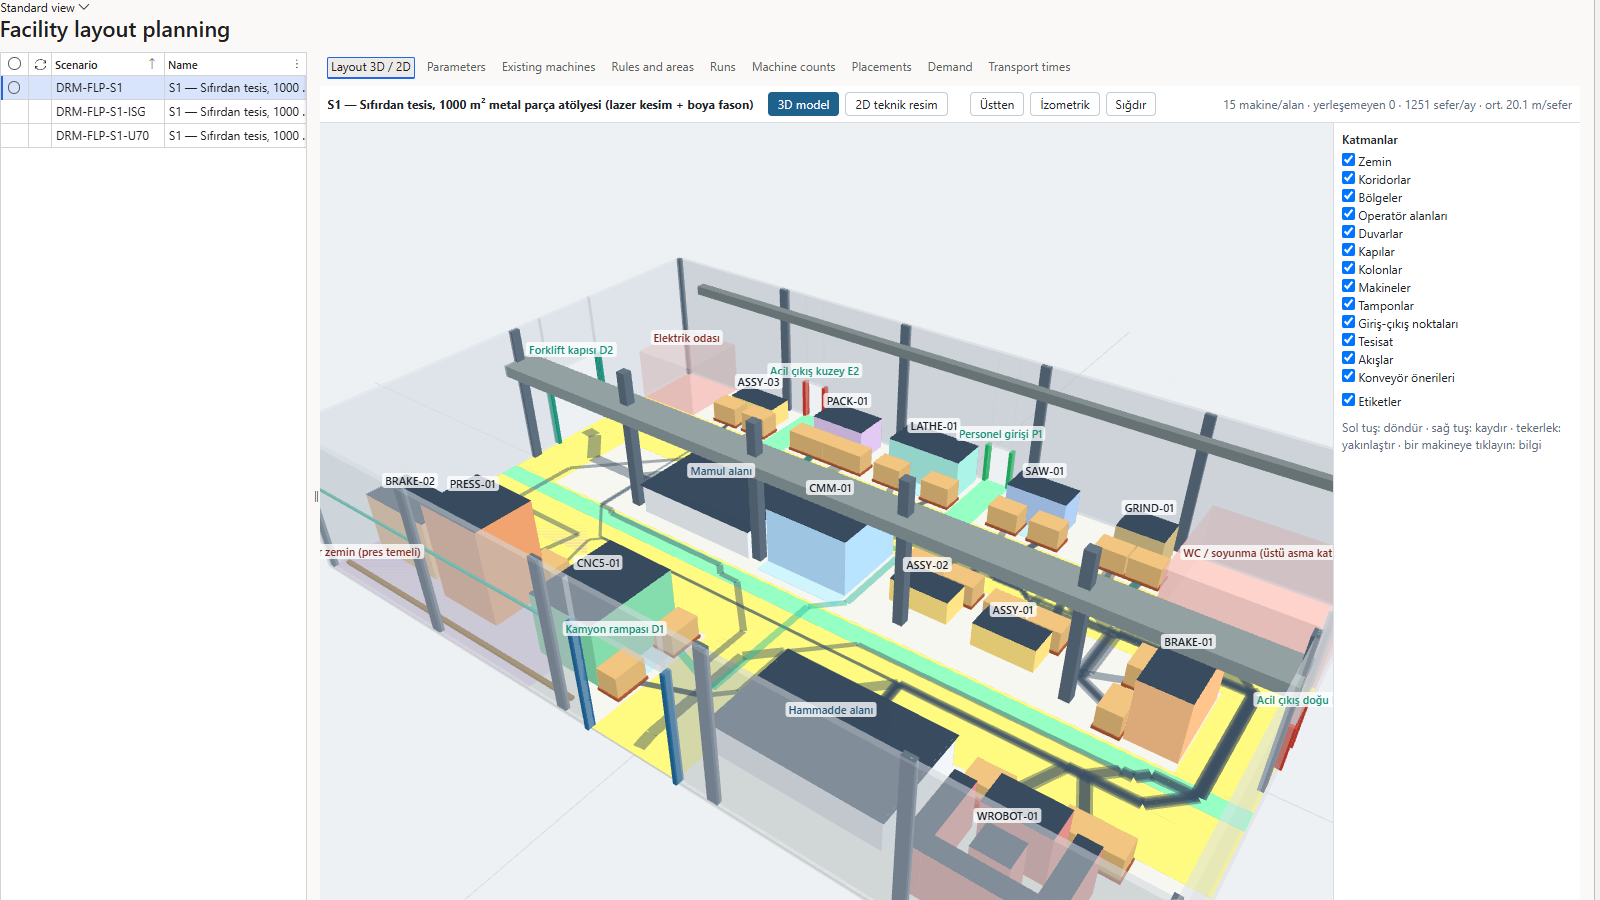Select the DRM-FLP-S1-U70 scenario row
Viewport: 1600px width, 900px height.
(153, 136)
